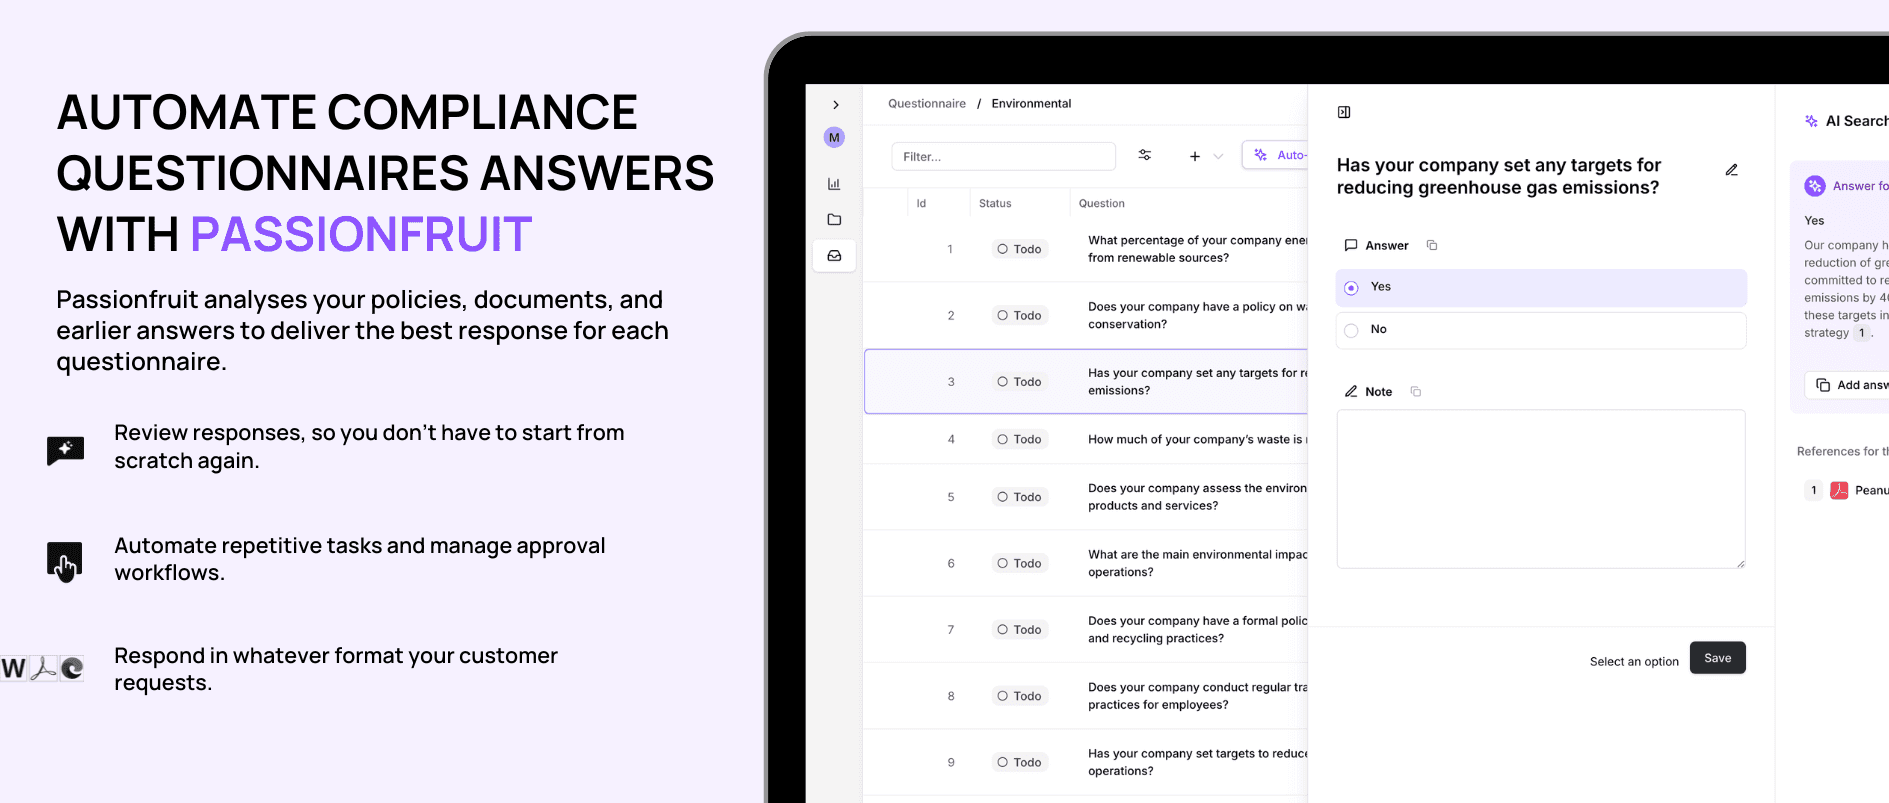The image size is (1889, 803).
Task: Open the M user avatar
Action: (x=834, y=138)
